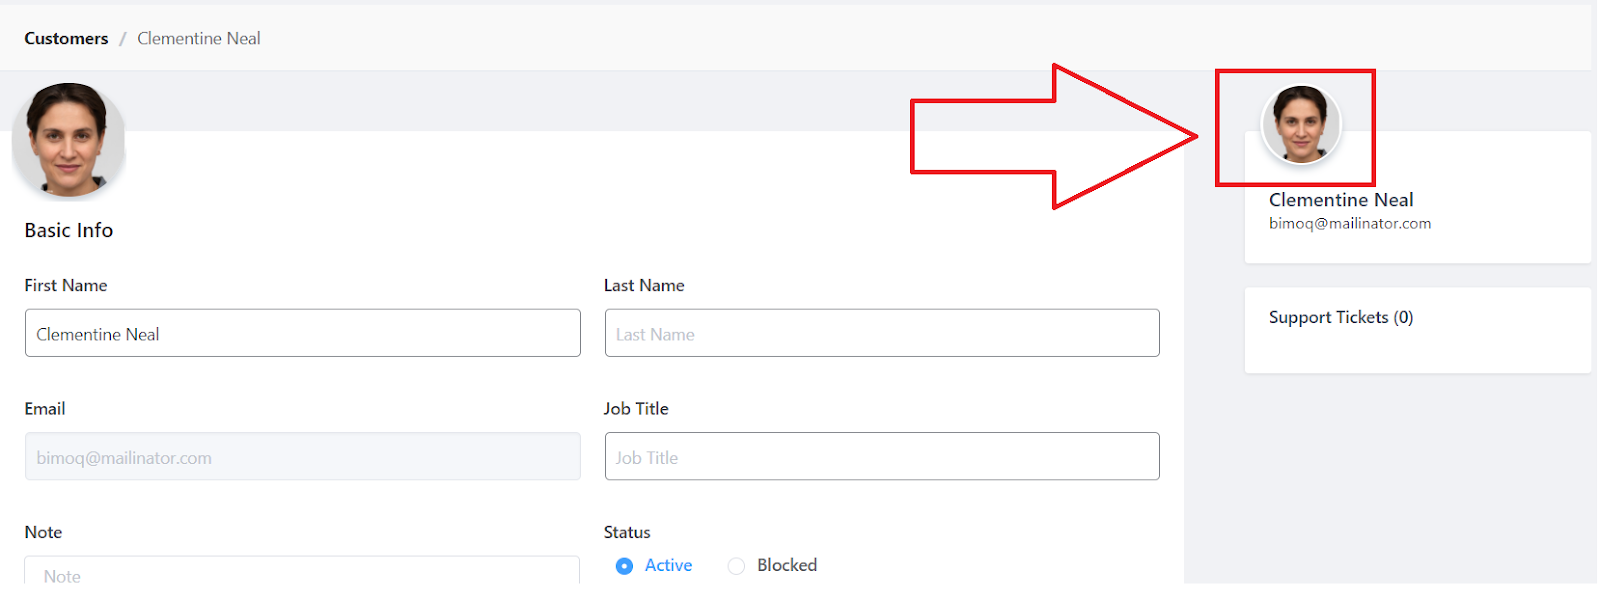Viewport: 1600px width, 598px height.
Task: Click the bimoq@mailinator.com sidebar email
Action: (1349, 224)
